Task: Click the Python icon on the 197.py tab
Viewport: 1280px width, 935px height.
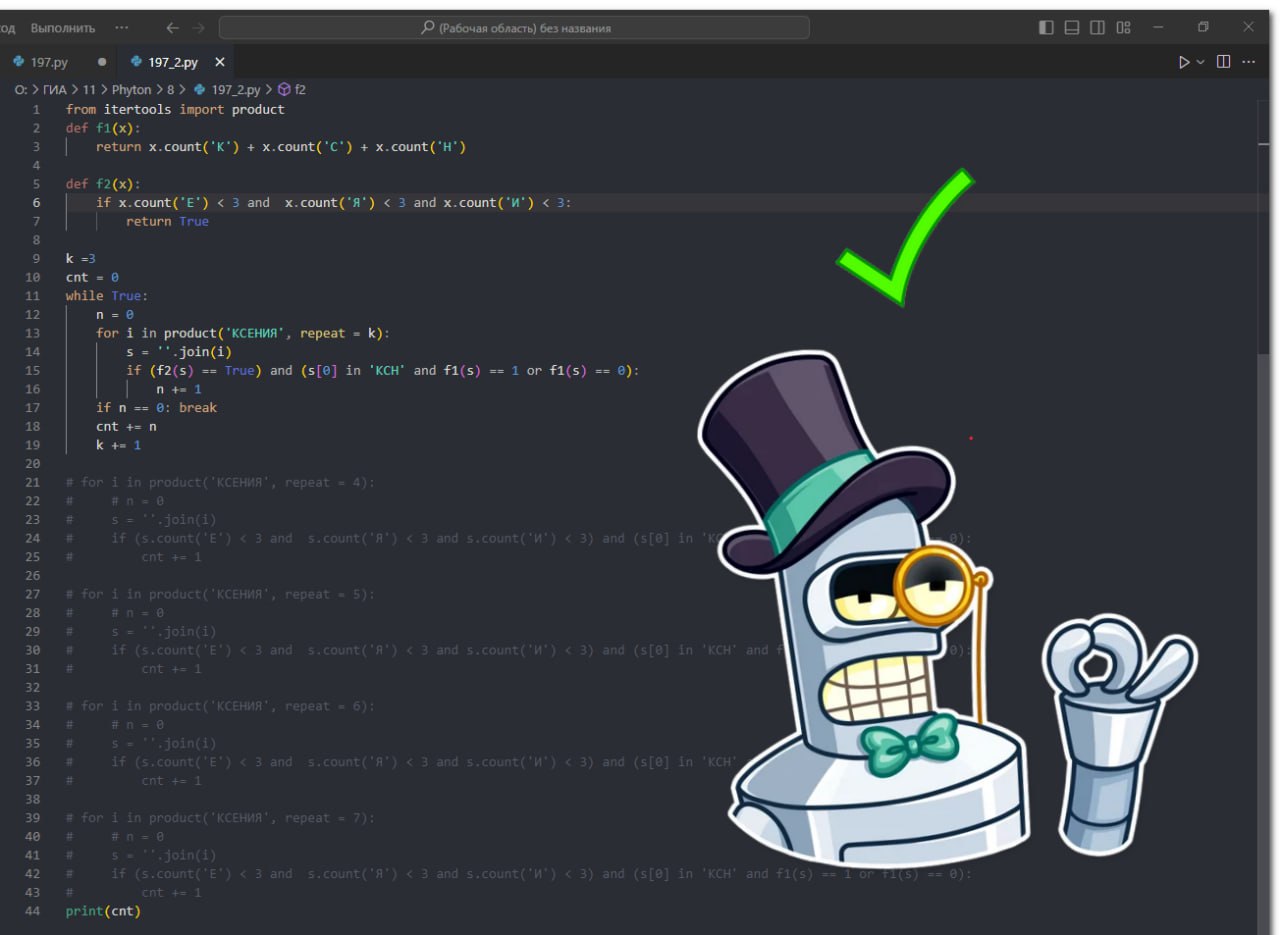Action: (18, 62)
